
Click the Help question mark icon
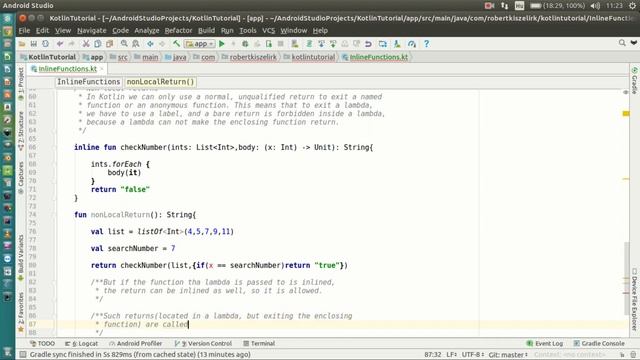pos(427,44)
